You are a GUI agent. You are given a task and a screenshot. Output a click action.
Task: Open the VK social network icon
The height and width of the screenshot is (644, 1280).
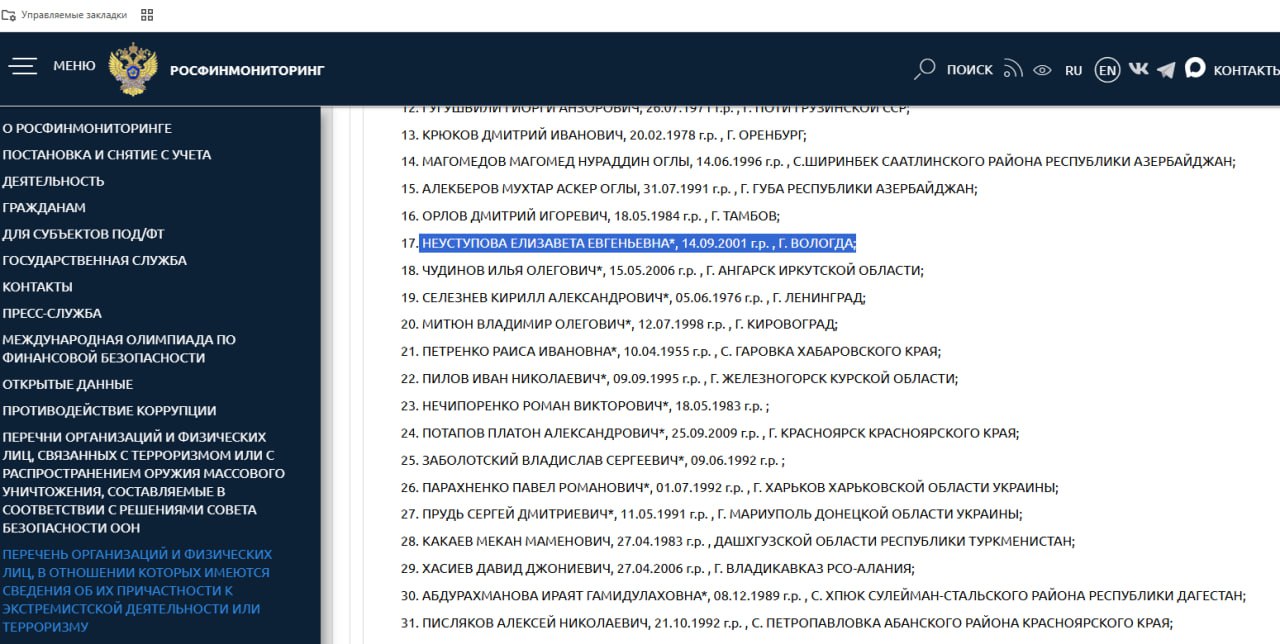(x=1138, y=69)
